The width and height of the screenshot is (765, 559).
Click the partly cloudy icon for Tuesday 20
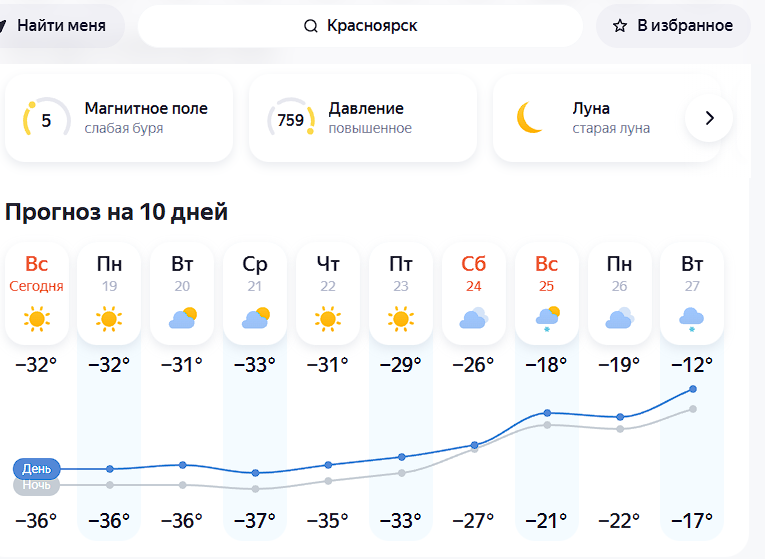click(182, 320)
